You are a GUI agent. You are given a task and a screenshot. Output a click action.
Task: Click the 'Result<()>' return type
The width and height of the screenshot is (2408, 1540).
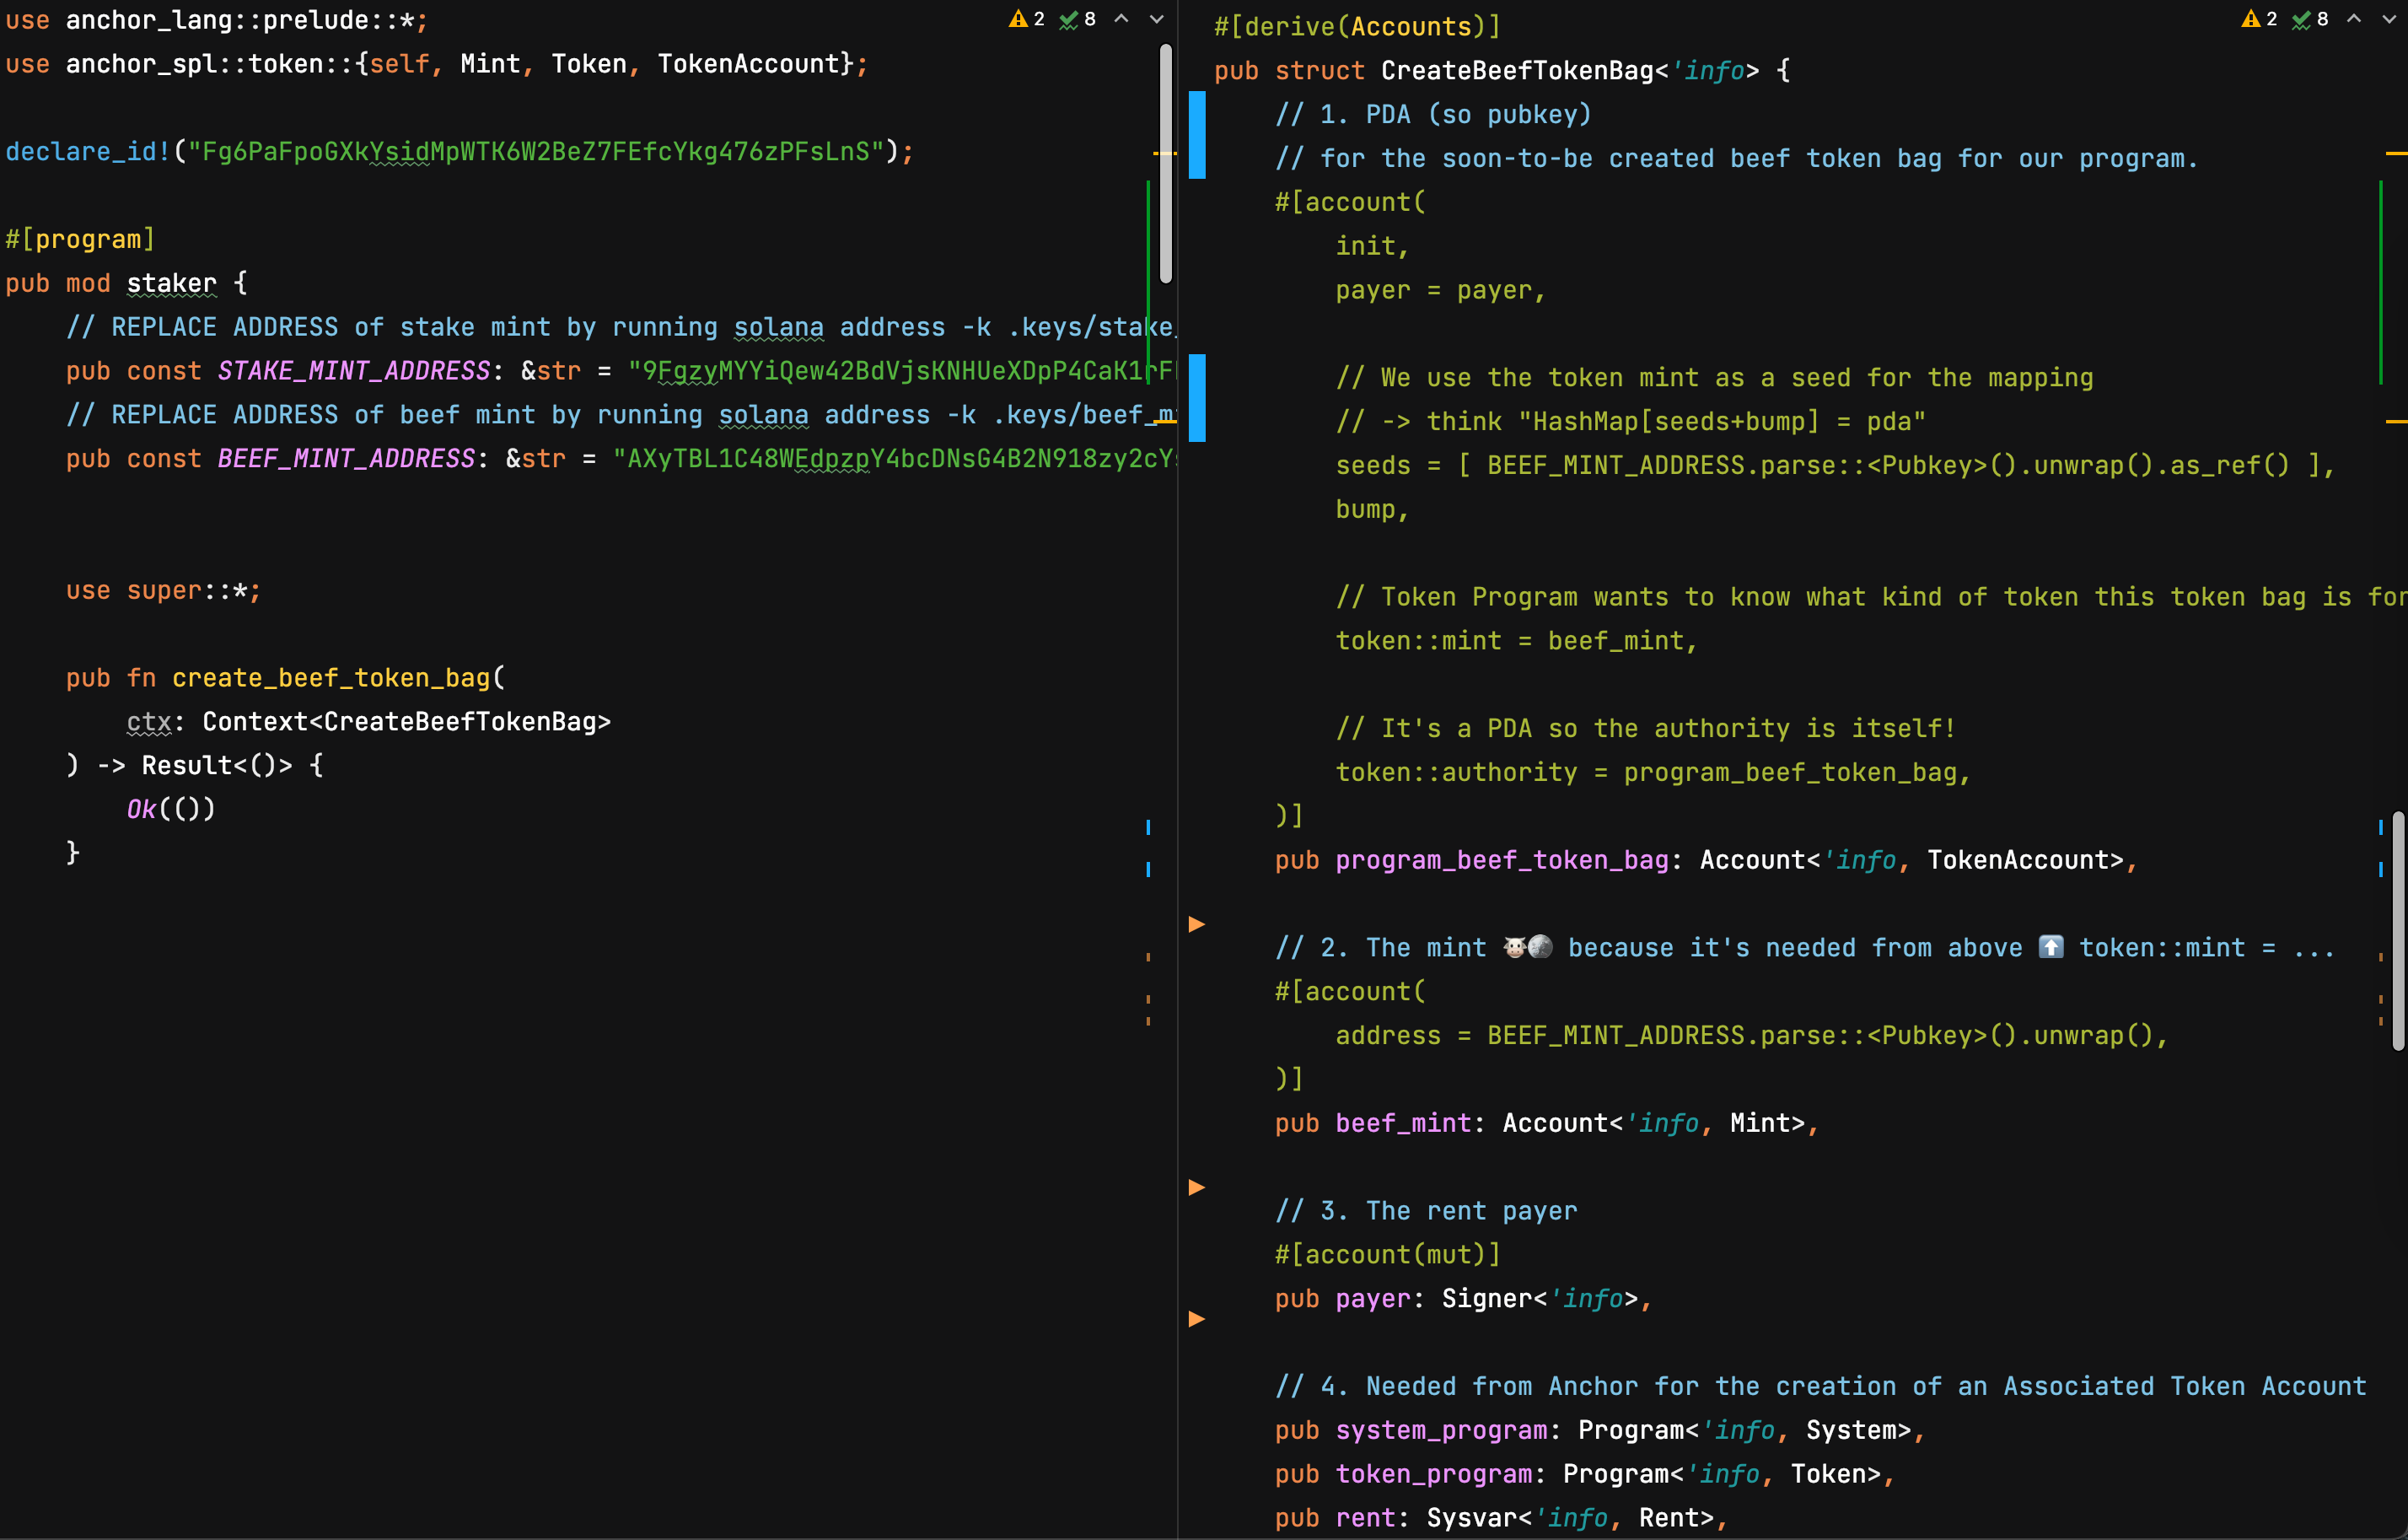[217, 766]
